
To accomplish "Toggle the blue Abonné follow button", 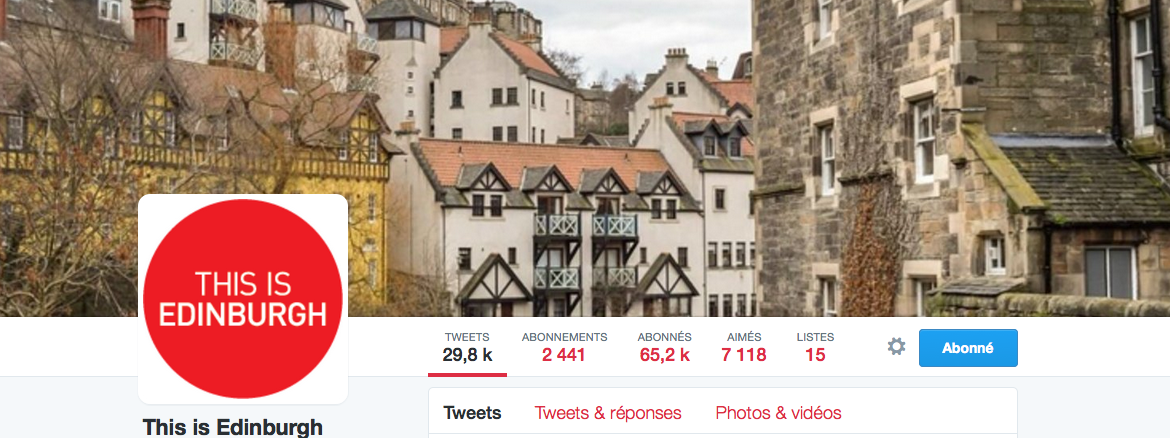I will [968, 348].
